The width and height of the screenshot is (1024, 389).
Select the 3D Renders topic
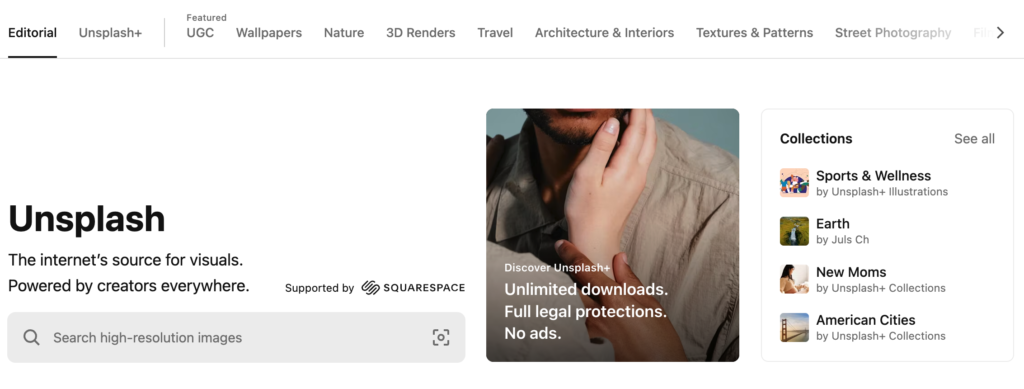[421, 33]
